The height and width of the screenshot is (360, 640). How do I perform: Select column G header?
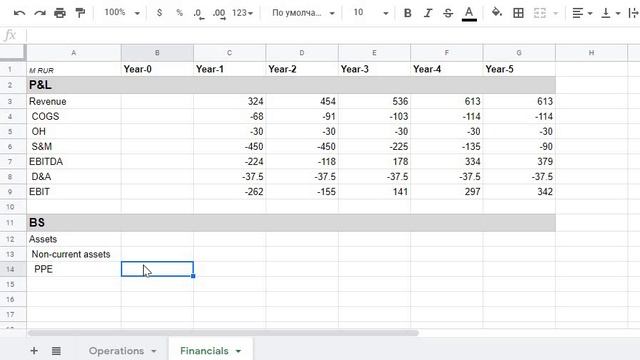point(519,53)
